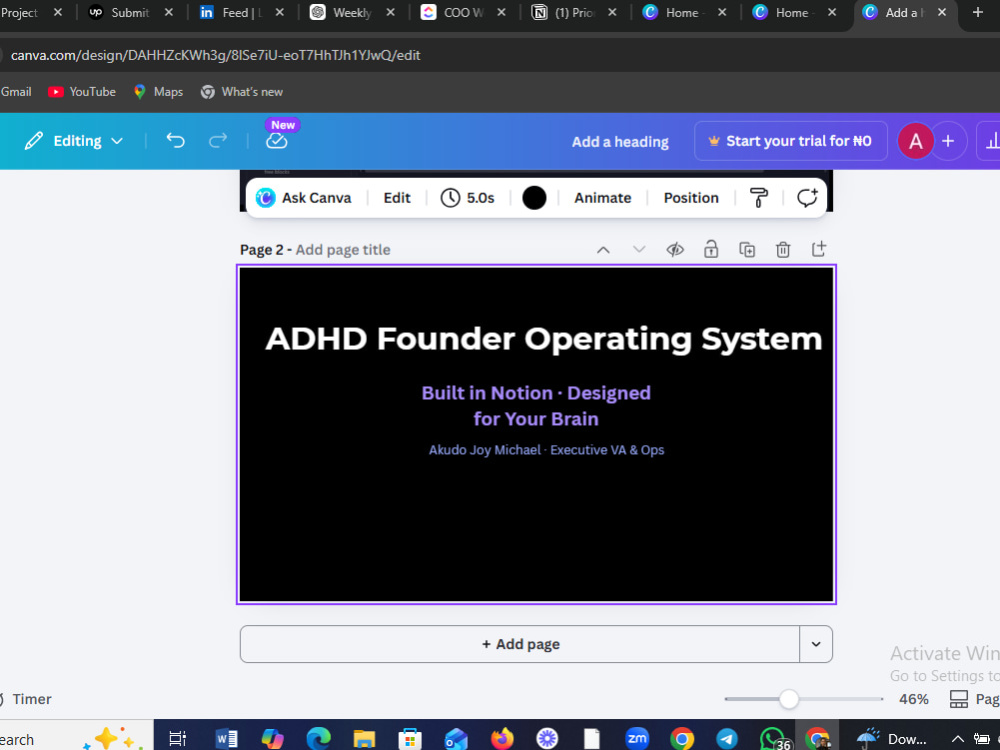Click Add page title field
Screen dimensions: 1000x750
[343, 250]
